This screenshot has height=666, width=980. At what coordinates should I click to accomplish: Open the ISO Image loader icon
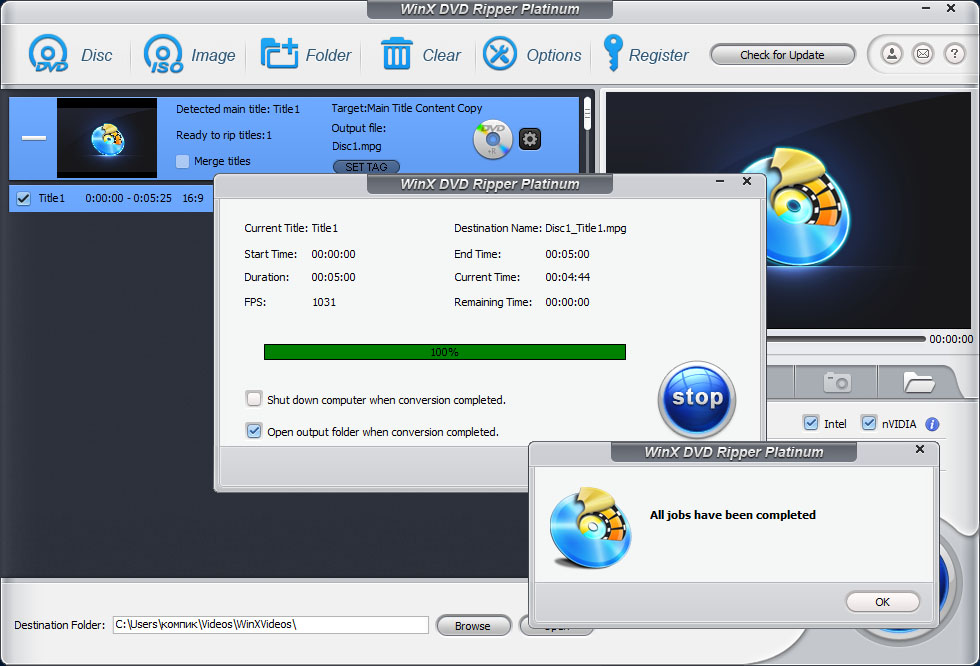(163, 54)
